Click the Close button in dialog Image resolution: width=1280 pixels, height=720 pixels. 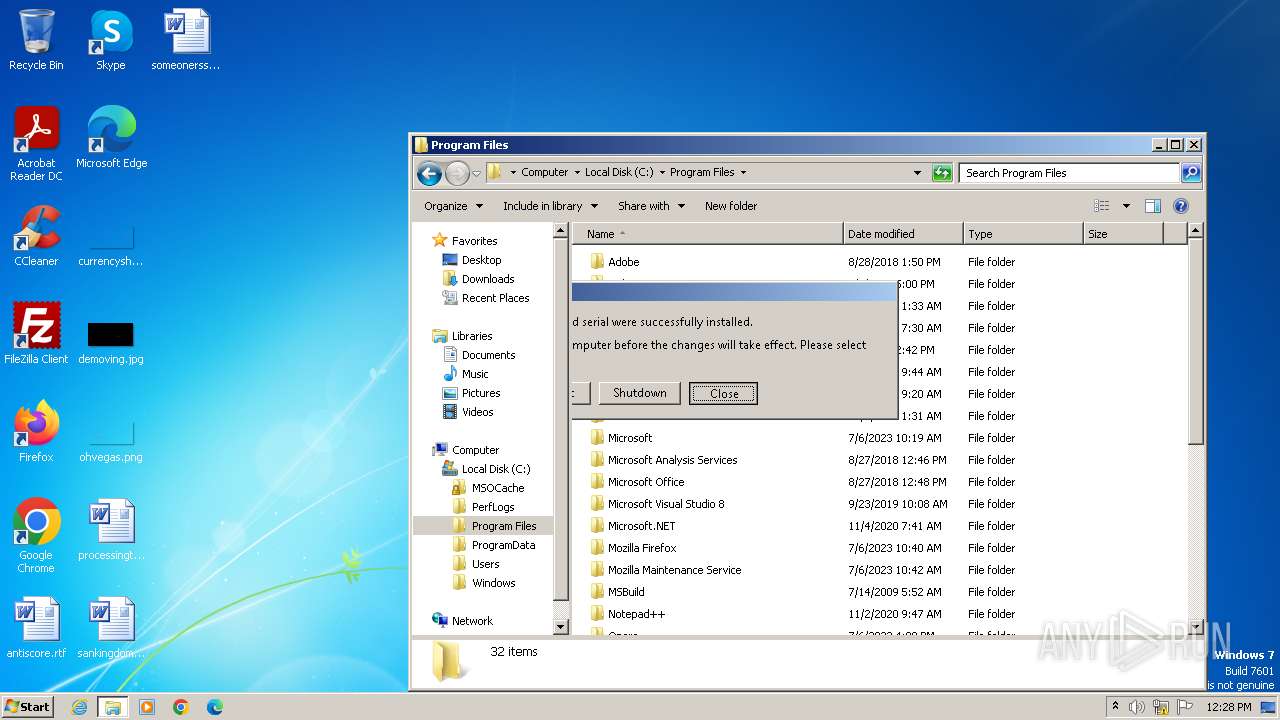(724, 394)
